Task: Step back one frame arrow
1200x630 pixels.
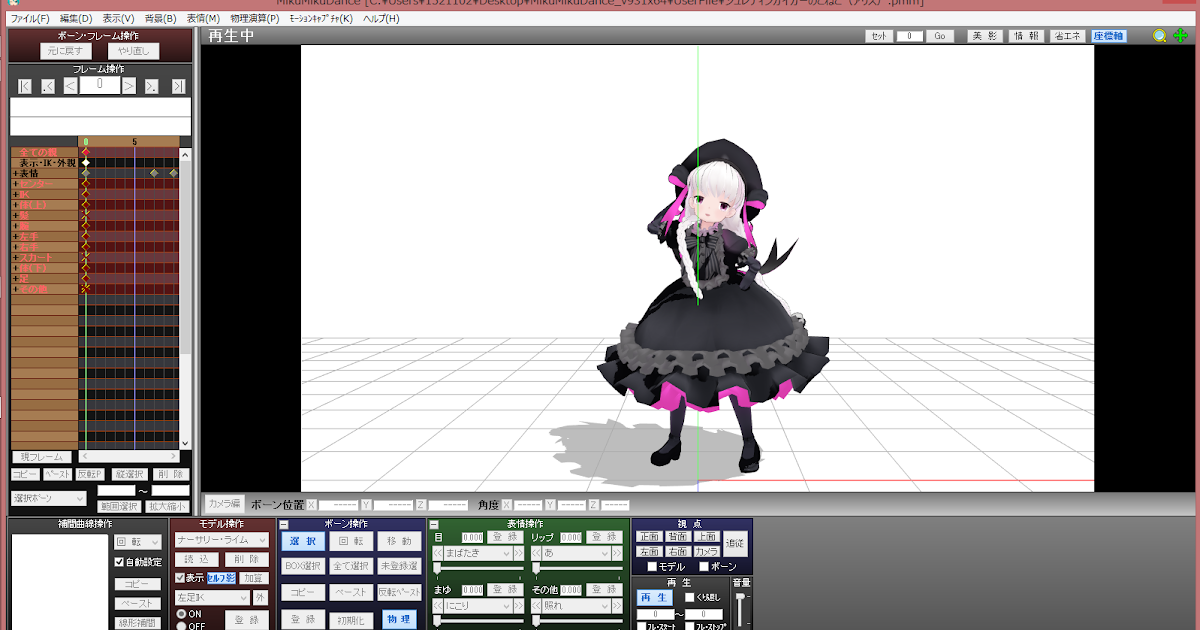Action: [x=70, y=86]
